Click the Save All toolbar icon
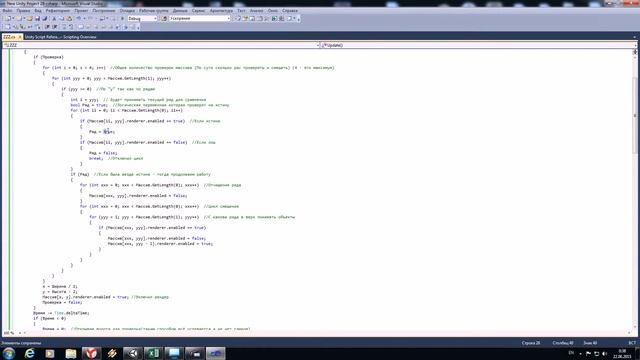This screenshot has height=360, width=640. [44, 18]
